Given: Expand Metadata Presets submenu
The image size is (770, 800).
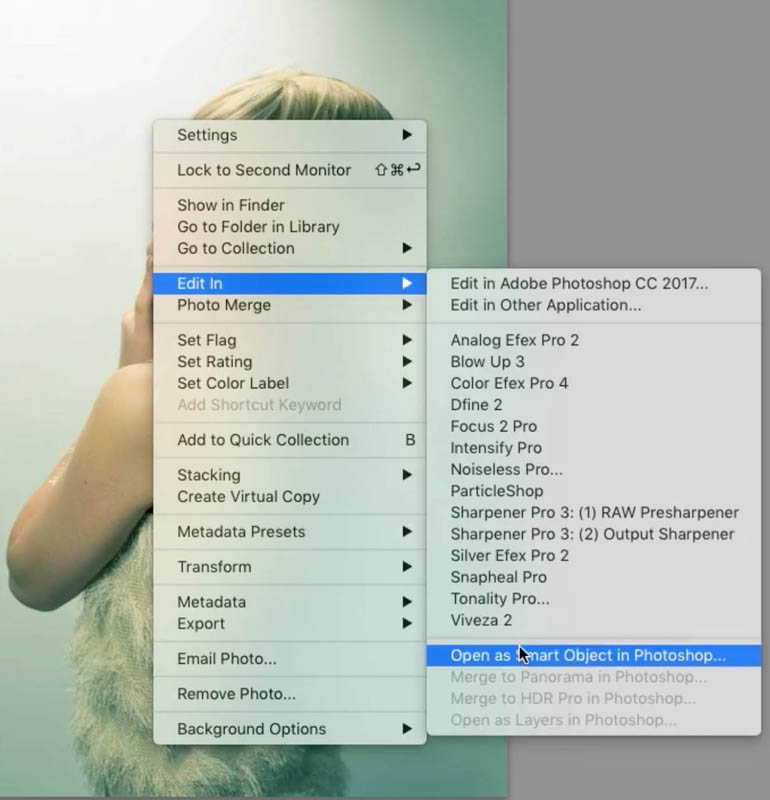Looking at the screenshot, I should pos(289,532).
